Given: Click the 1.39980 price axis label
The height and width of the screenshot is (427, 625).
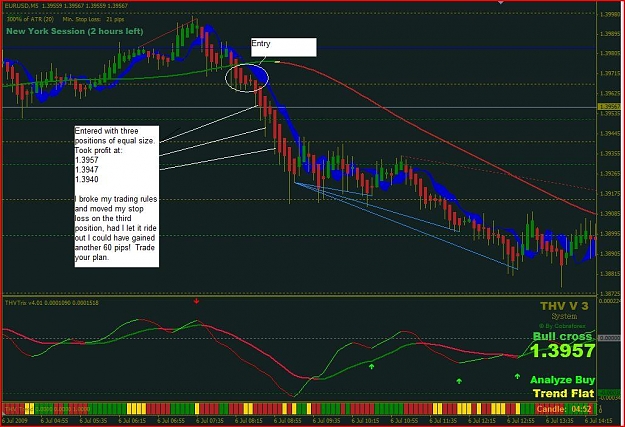Looking at the screenshot, I should tap(610, 14).
